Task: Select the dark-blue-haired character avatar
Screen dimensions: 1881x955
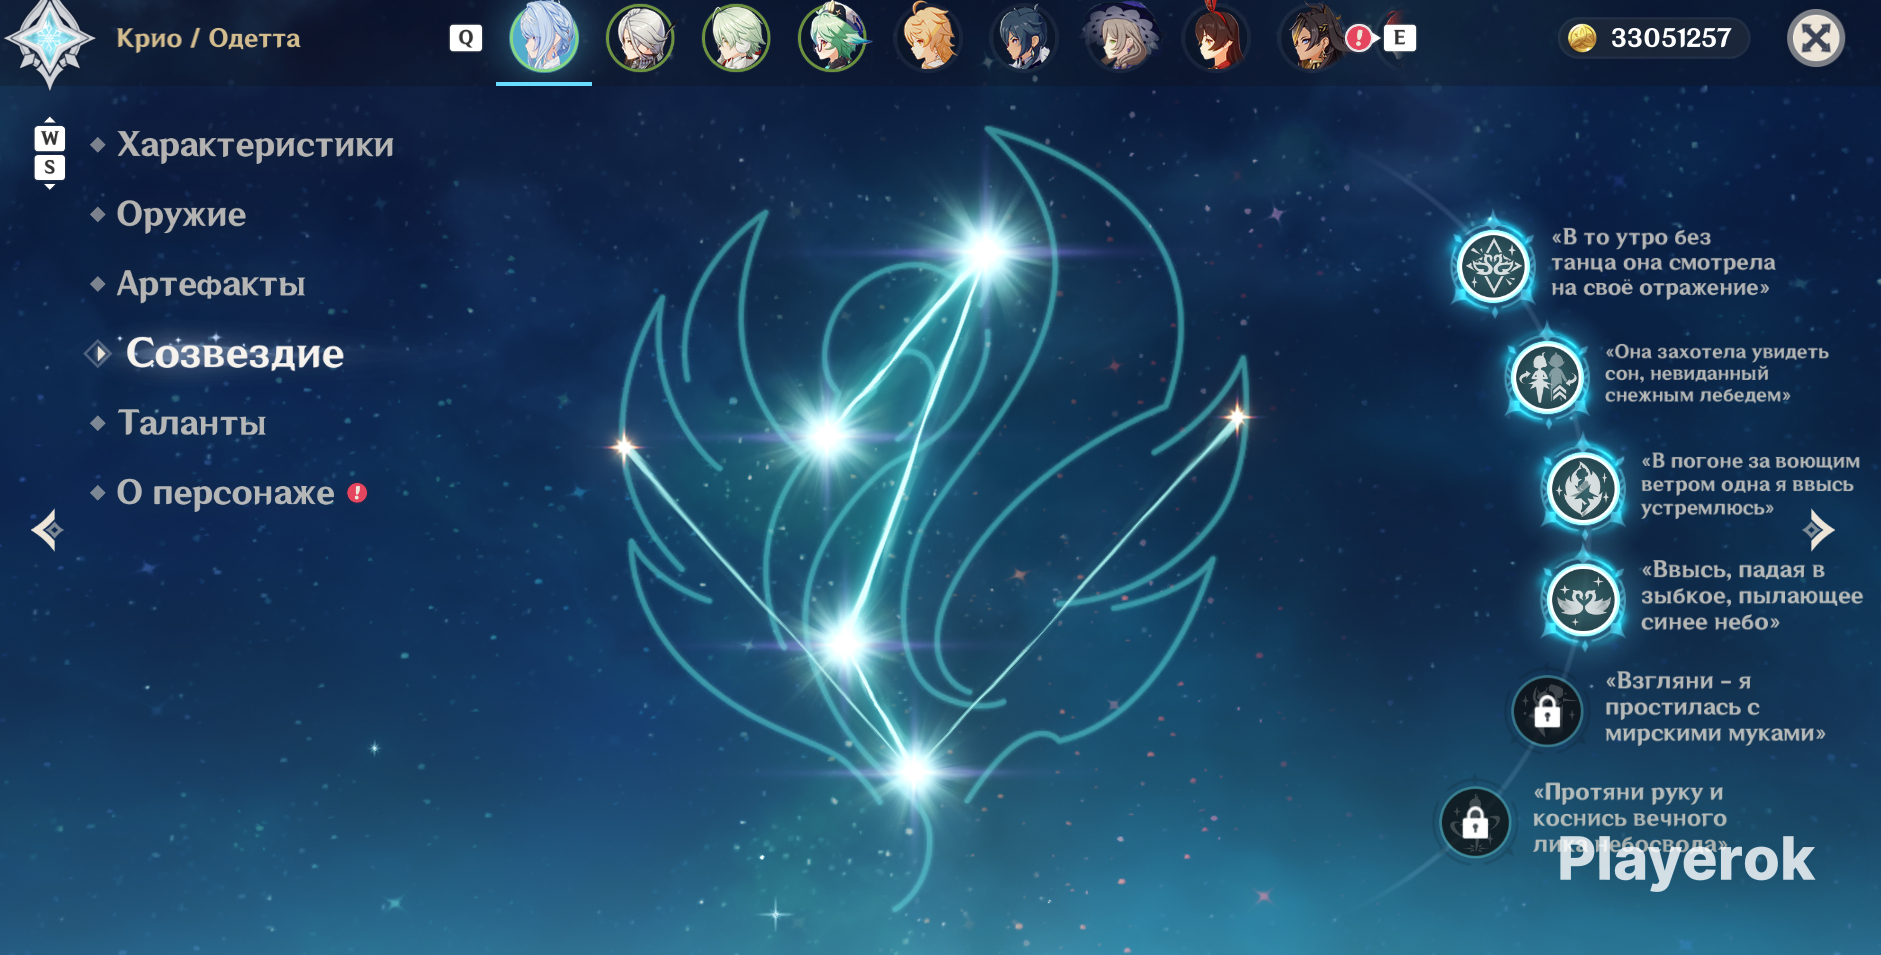Action: pos(1024,38)
